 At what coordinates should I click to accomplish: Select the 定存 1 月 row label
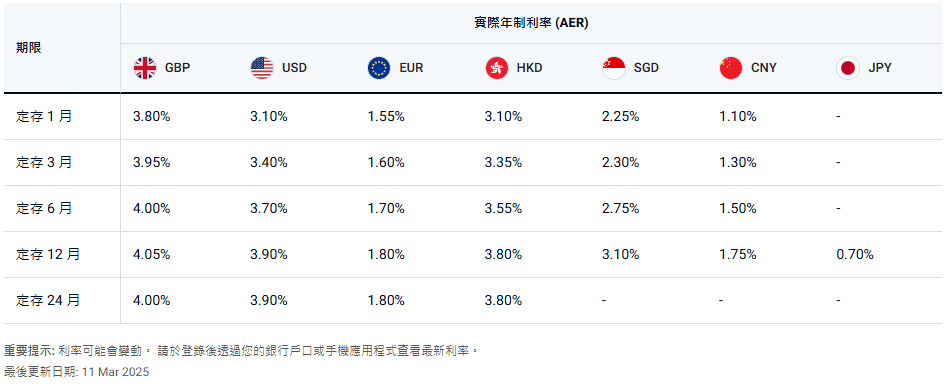44,116
